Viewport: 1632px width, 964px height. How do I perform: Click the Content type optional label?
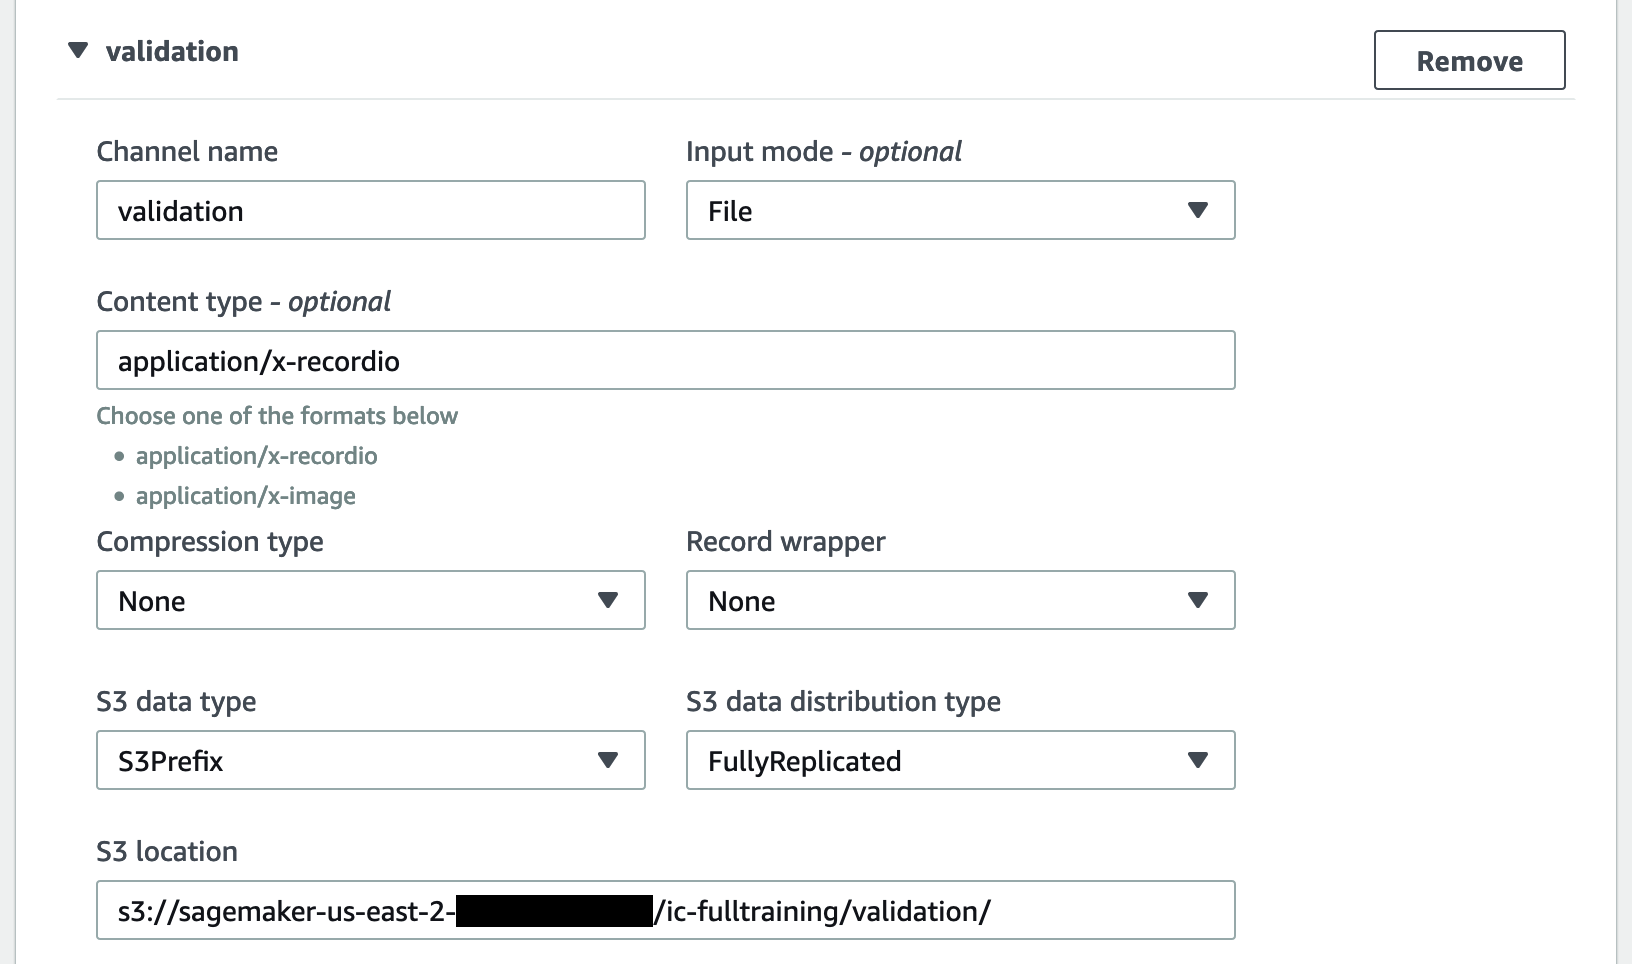click(x=243, y=301)
